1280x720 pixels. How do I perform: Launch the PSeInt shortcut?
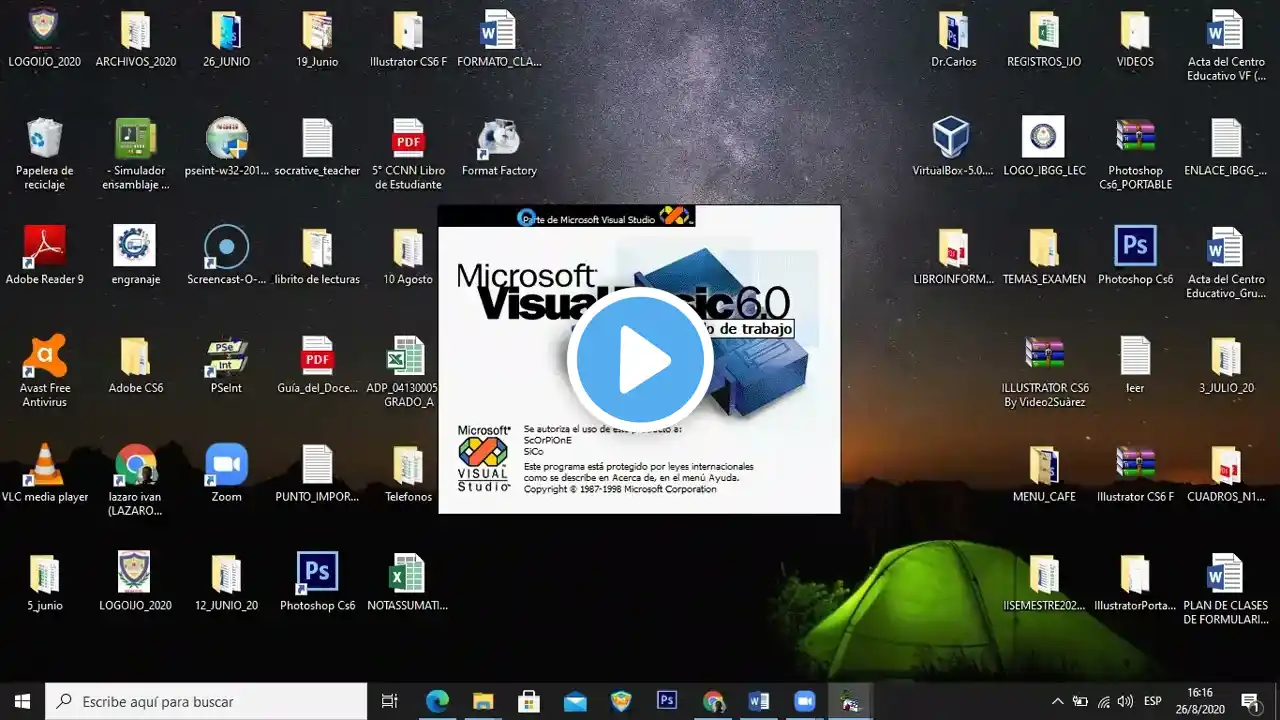pyautogui.click(x=226, y=355)
